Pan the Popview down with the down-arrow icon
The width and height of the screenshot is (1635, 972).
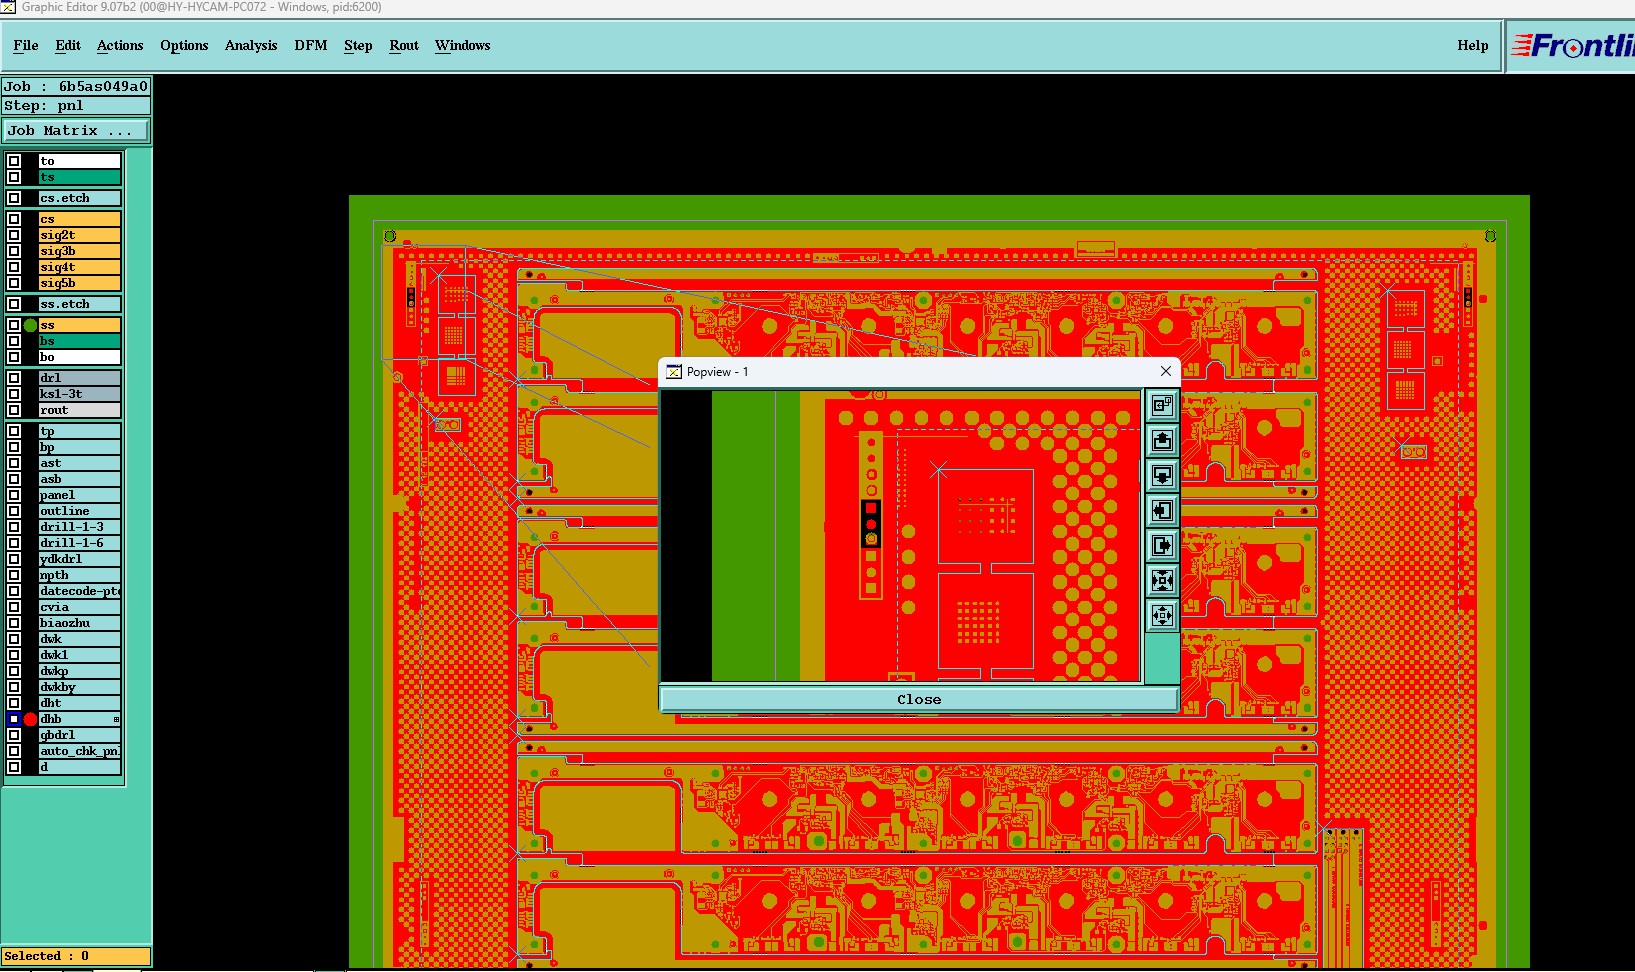click(1162, 475)
